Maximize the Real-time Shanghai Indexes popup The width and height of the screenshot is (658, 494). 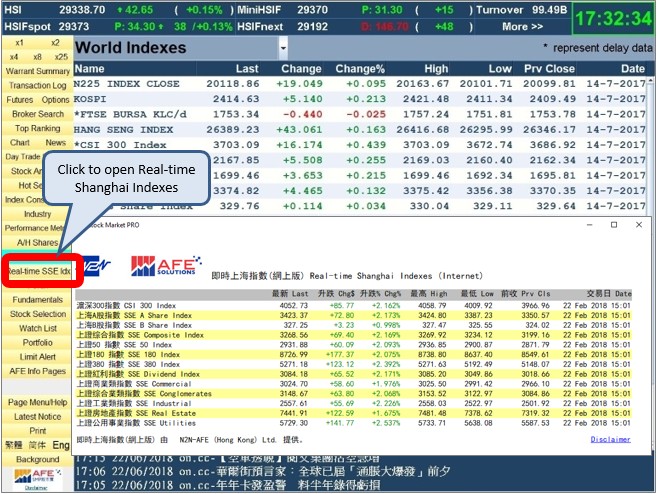(614, 225)
